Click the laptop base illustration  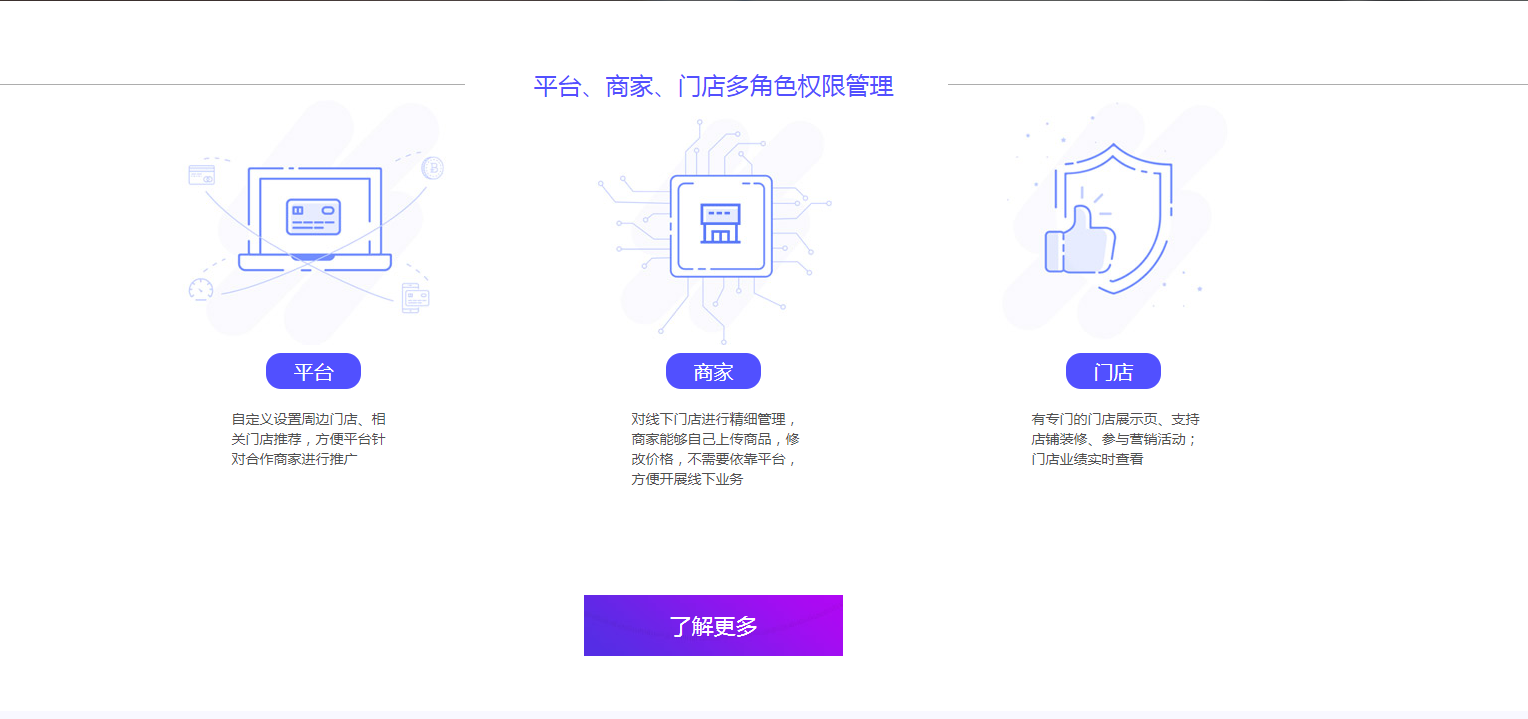[x=315, y=262]
